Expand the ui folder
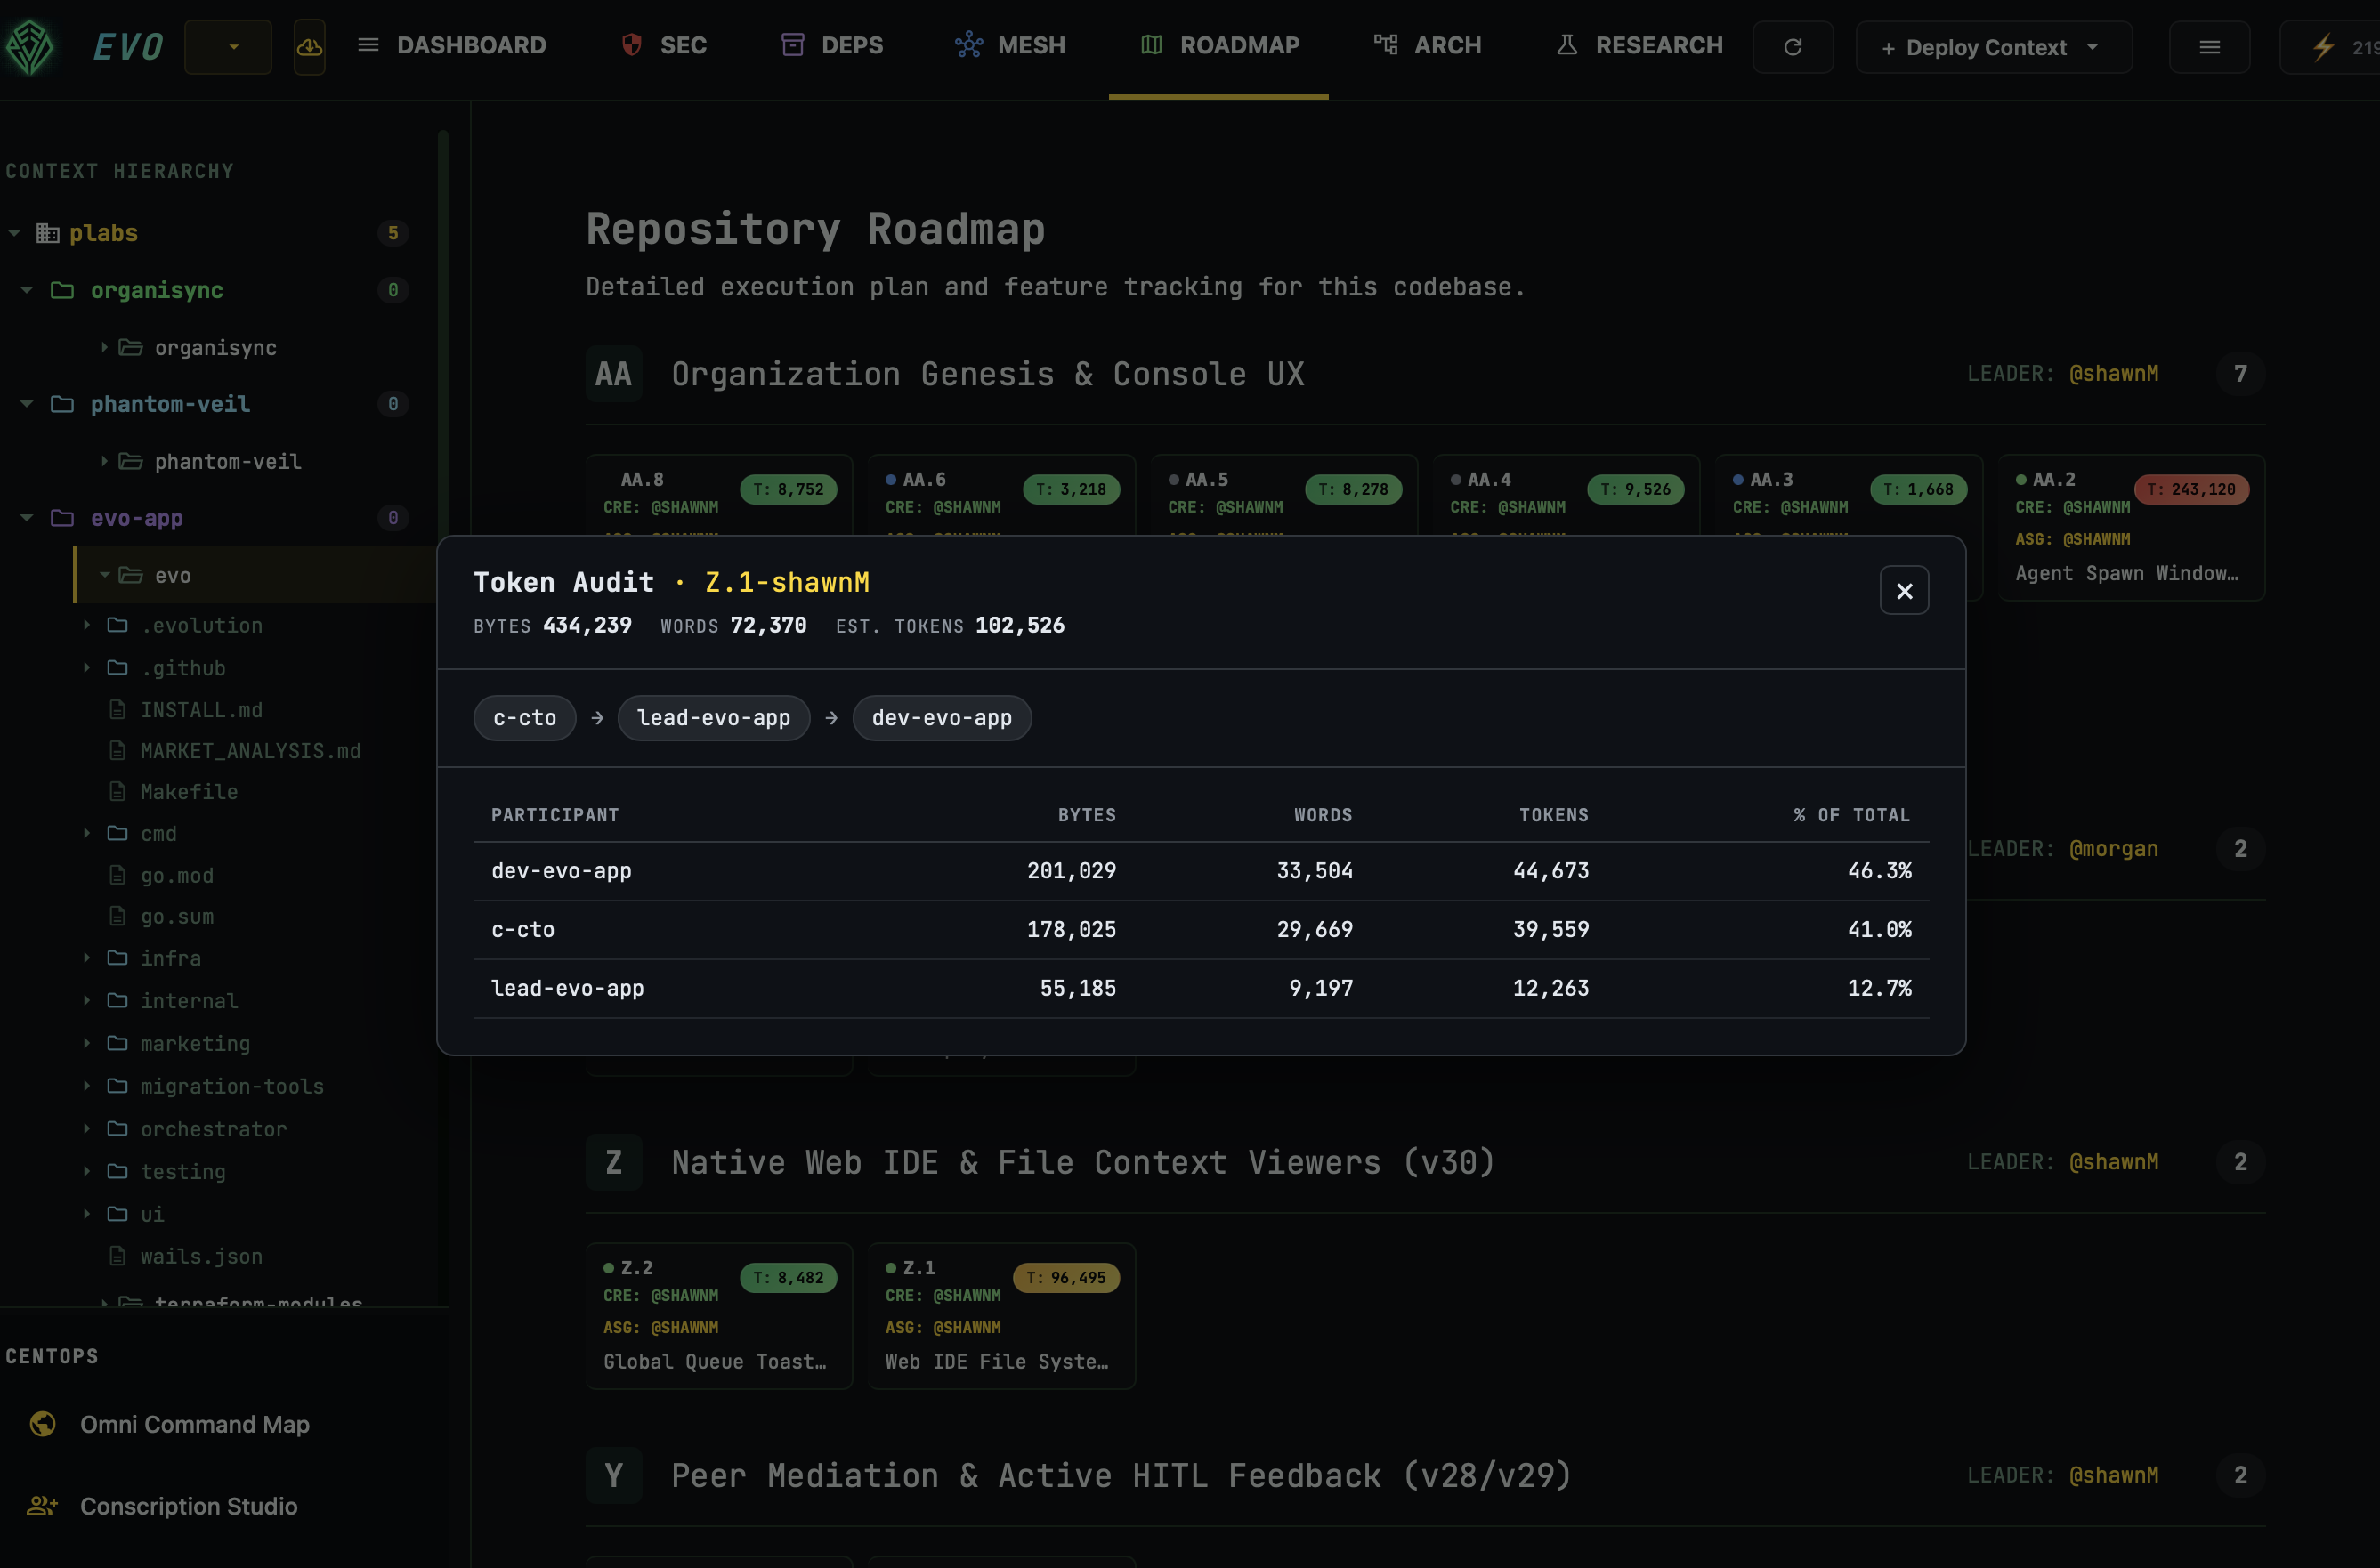 click(x=87, y=1214)
